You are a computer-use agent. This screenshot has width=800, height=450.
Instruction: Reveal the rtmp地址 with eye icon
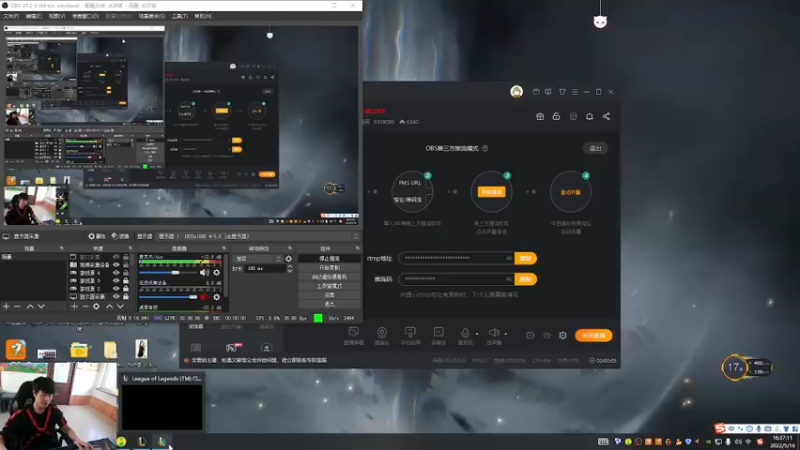pyautogui.click(x=509, y=259)
